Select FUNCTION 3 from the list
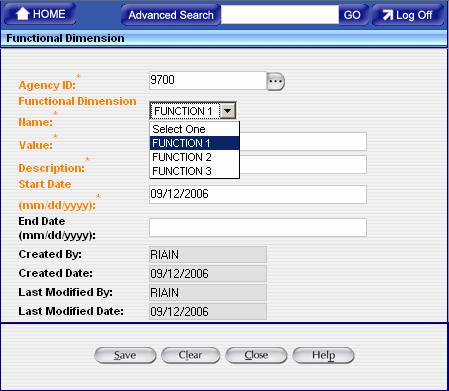Viewport: 449px width, 391px height. click(x=195, y=171)
